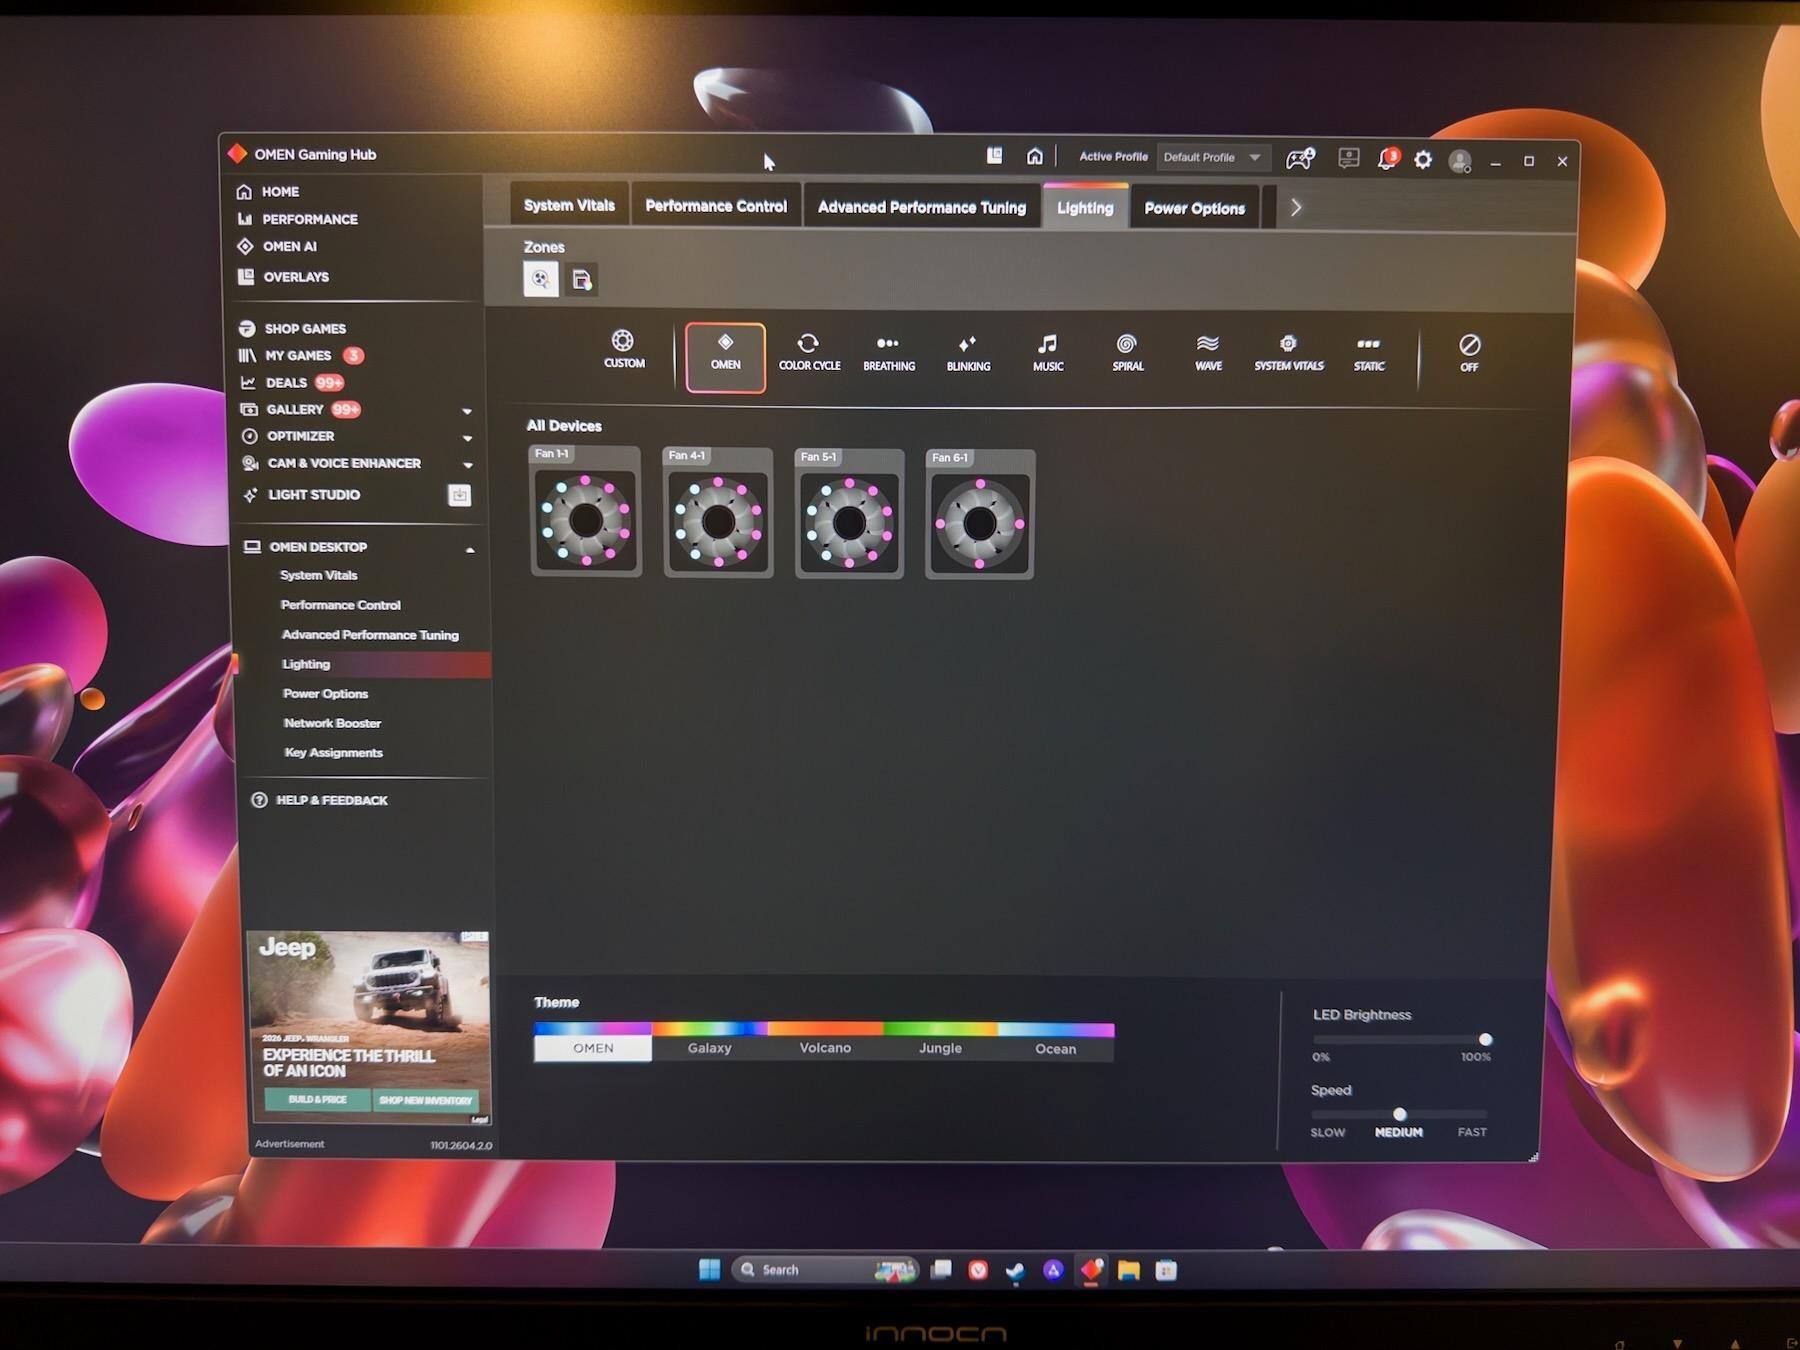The width and height of the screenshot is (1800, 1350).
Task: Open Key Assignments in the sidebar
Action: pos(334,753)
